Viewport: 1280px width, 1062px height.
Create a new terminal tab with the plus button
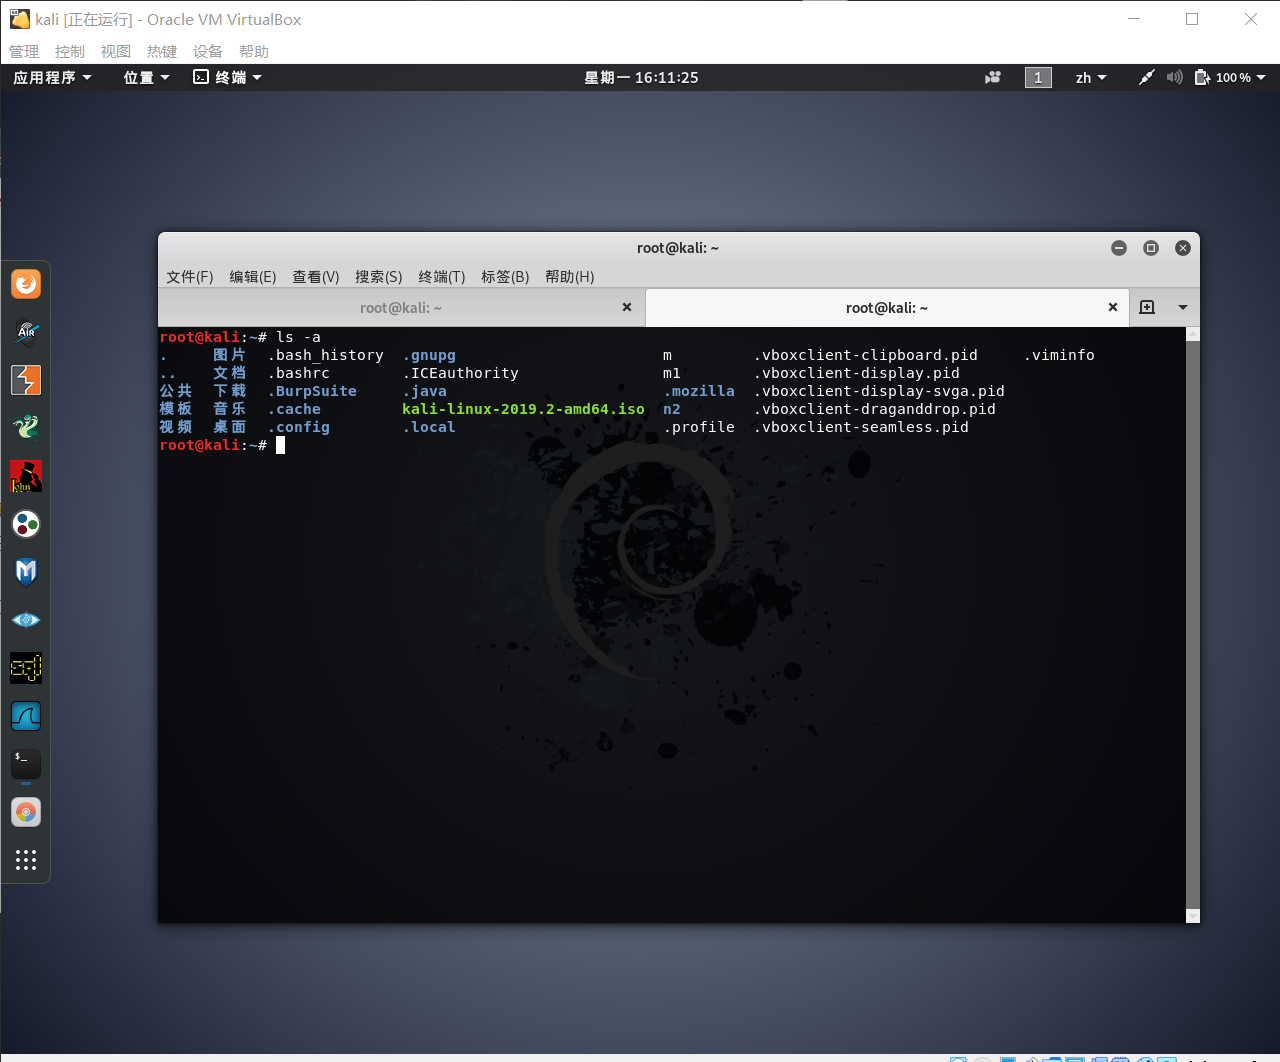coord(1147,307)
